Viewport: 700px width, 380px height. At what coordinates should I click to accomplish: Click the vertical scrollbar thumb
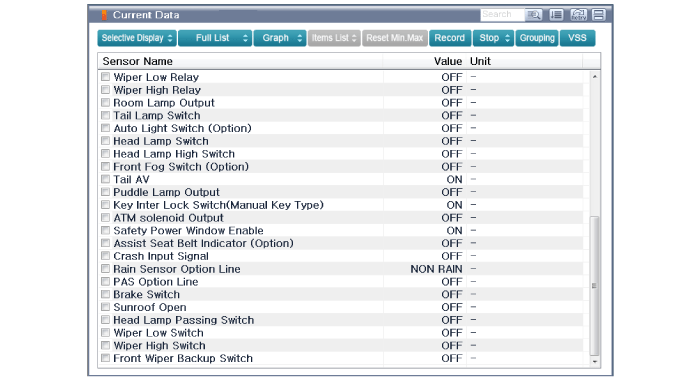(595, 285)
